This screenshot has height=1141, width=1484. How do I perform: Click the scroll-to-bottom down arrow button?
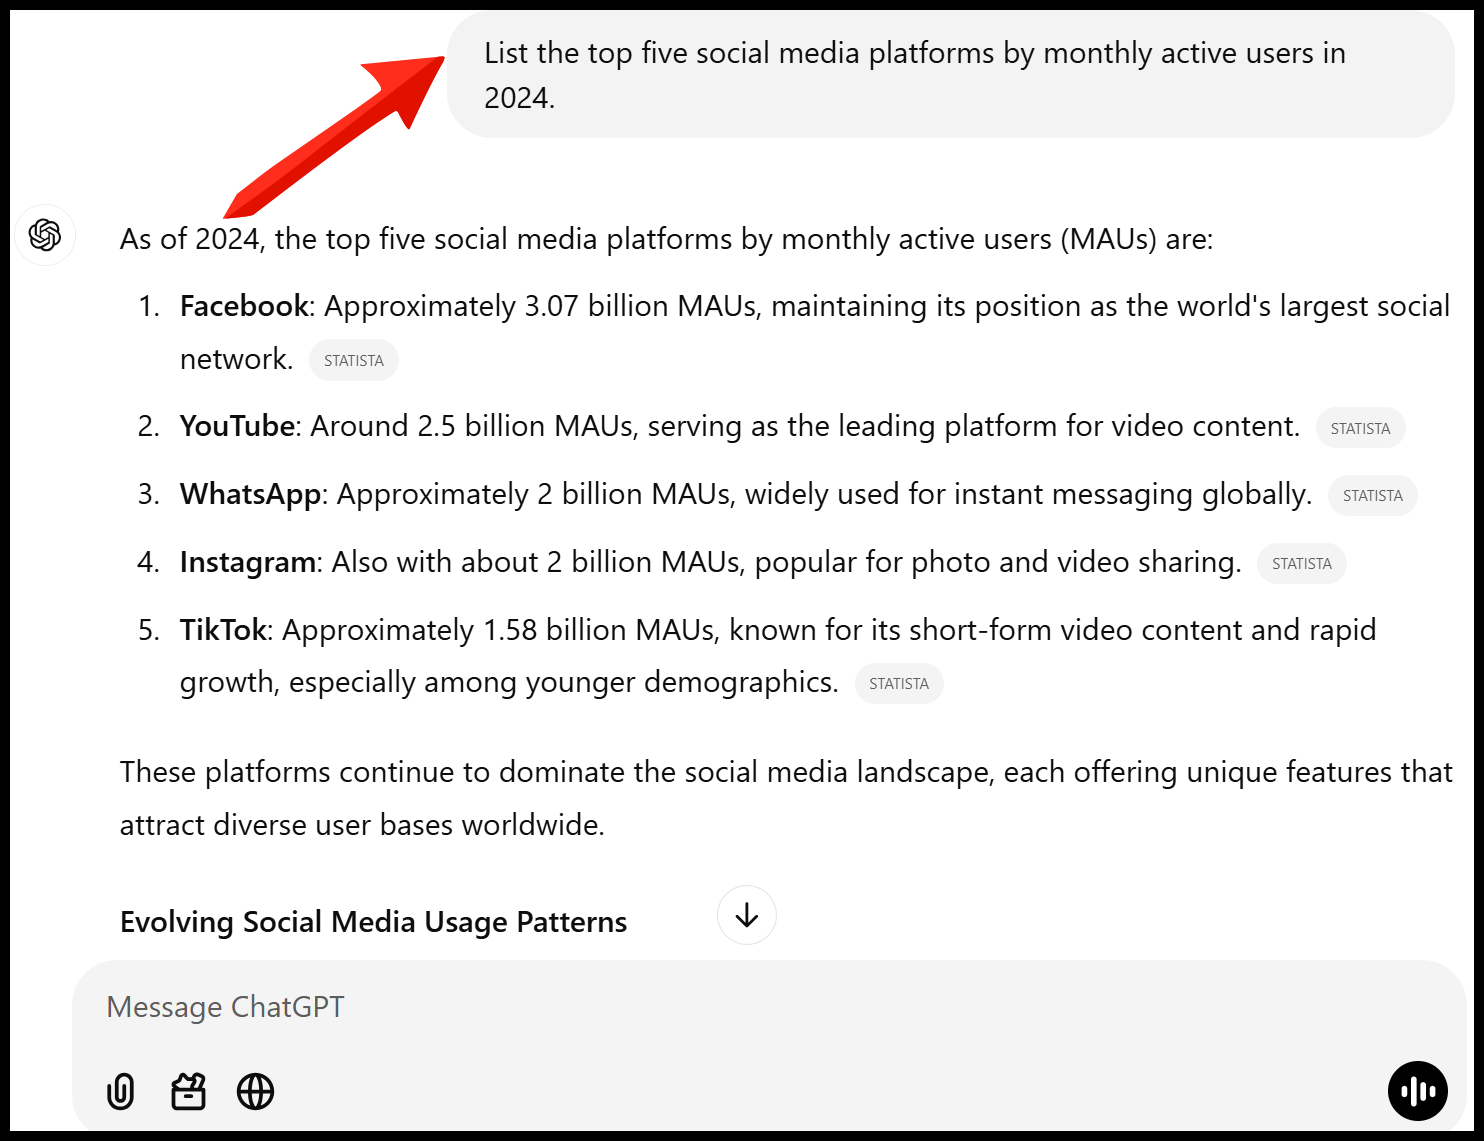coord(747,915)
